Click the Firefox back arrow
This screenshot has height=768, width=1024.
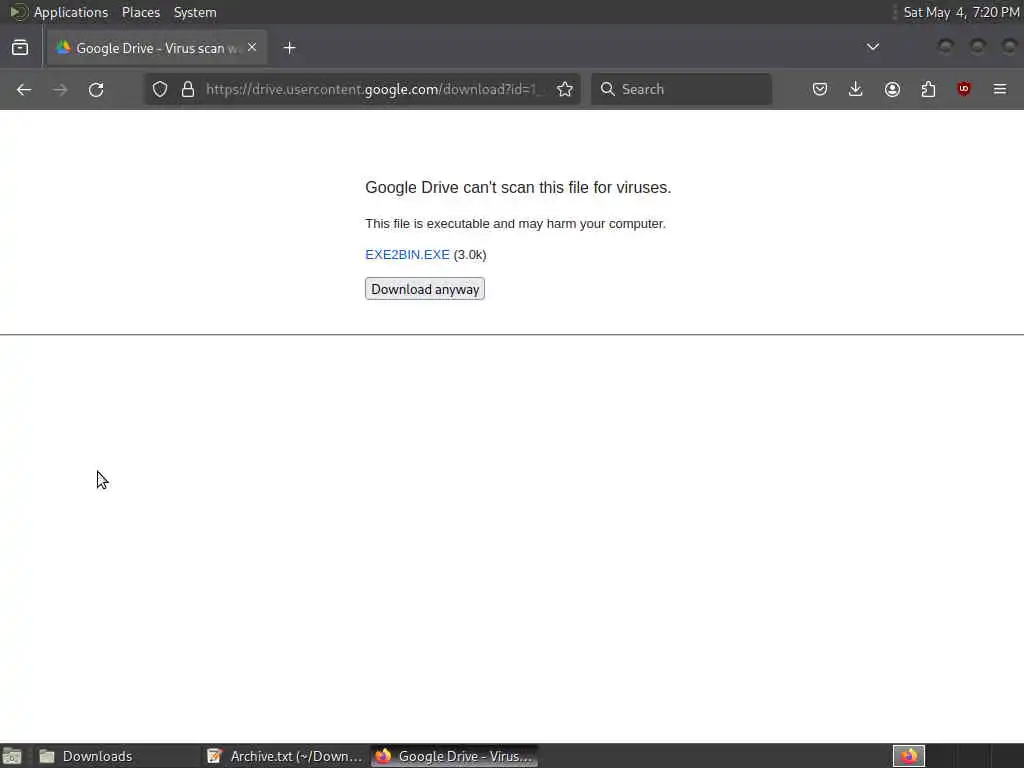click(x=24, y=89)
